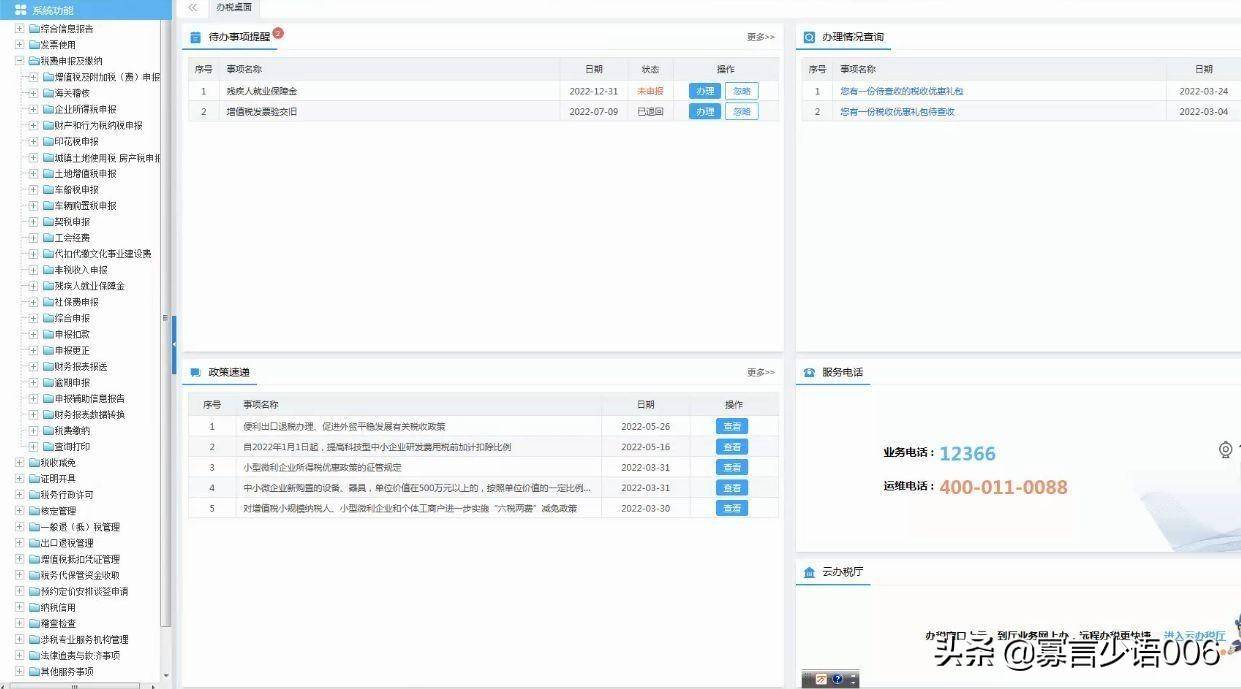Click the folder icon of 证明开具
Screen dimensions: 1241x689
pyautogui.click(x=34, y=479)
